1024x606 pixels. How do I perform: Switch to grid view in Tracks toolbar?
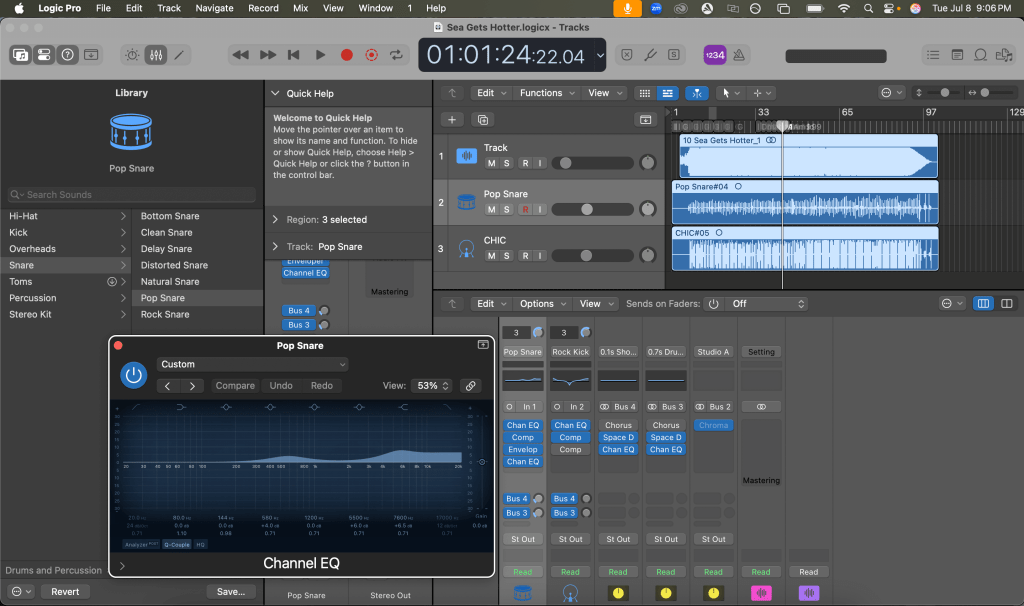(645, 93)
